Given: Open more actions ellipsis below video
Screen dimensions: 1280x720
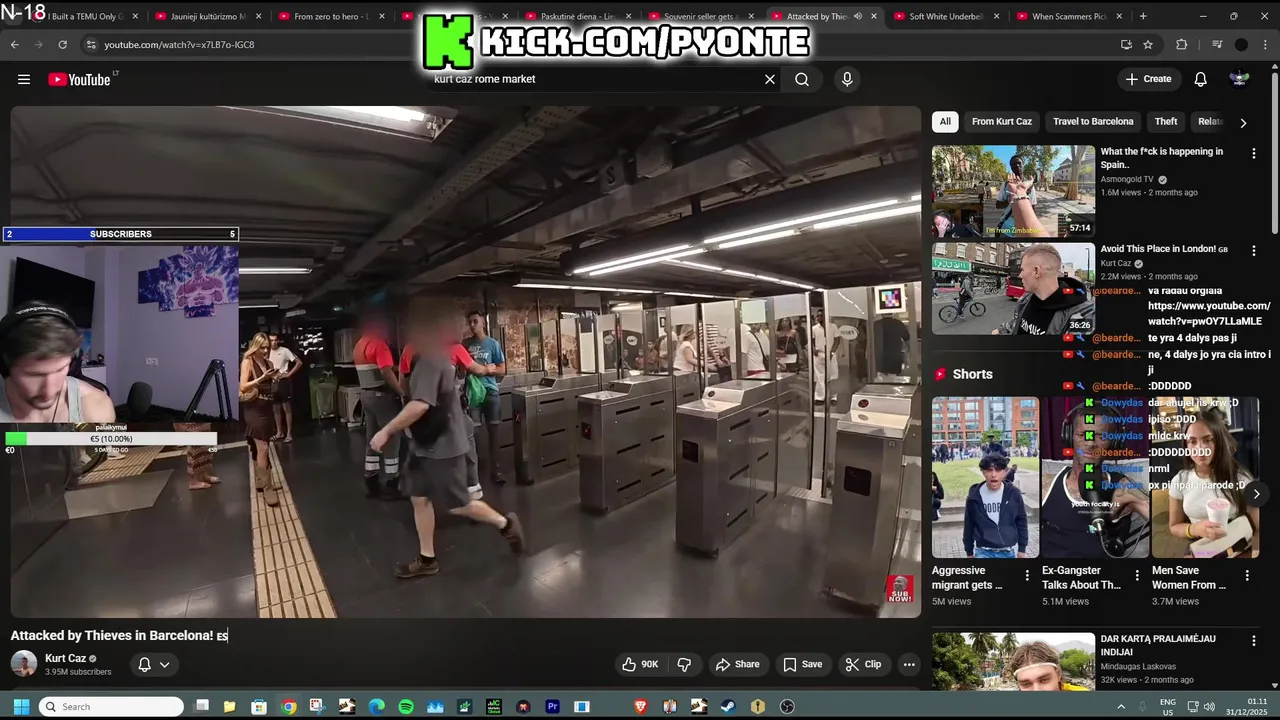Looking at the screenshot, I should coord(909,664).
